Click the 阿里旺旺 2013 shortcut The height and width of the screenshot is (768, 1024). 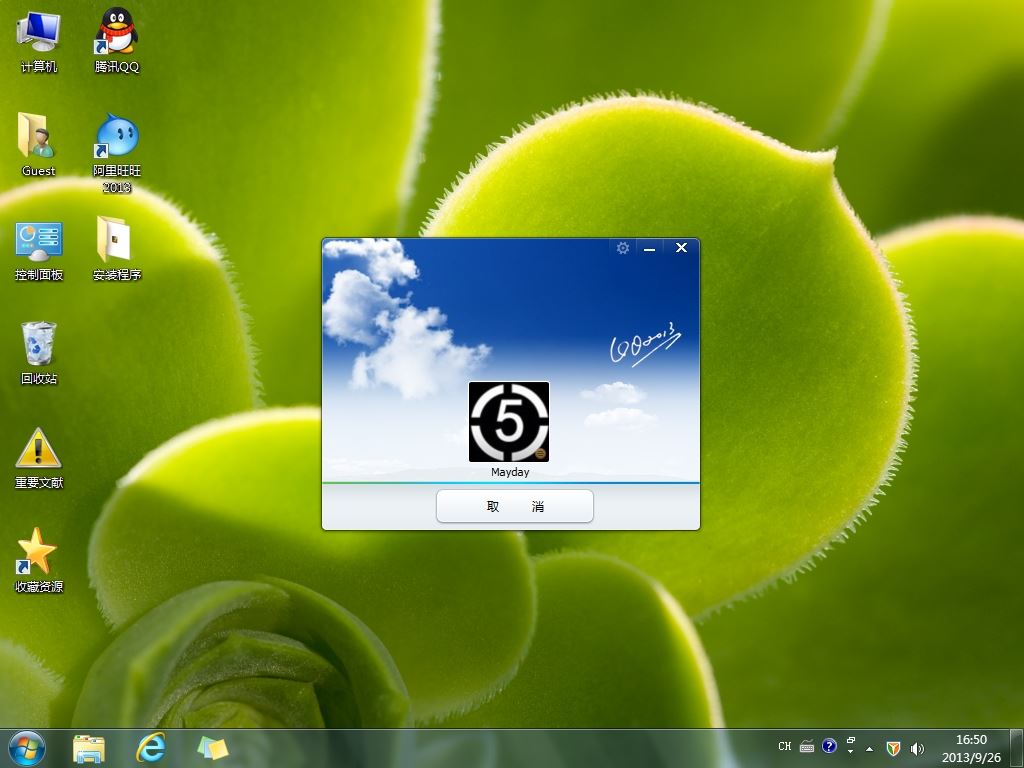117,153
